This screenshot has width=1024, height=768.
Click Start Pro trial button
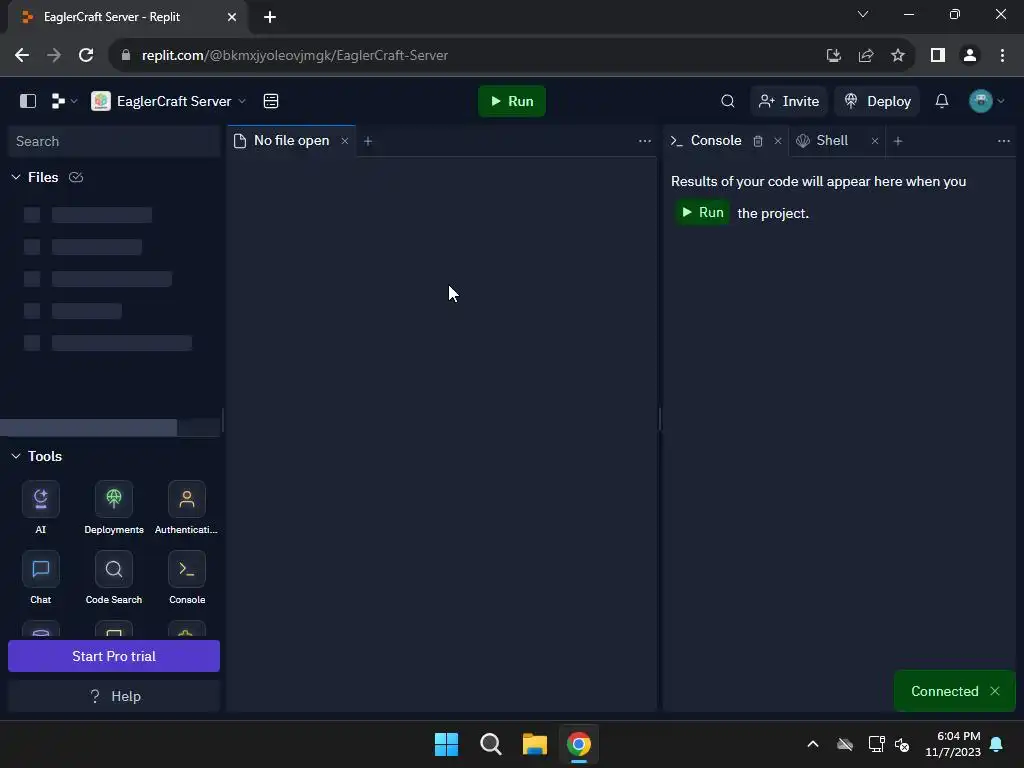tap(114, 656)
